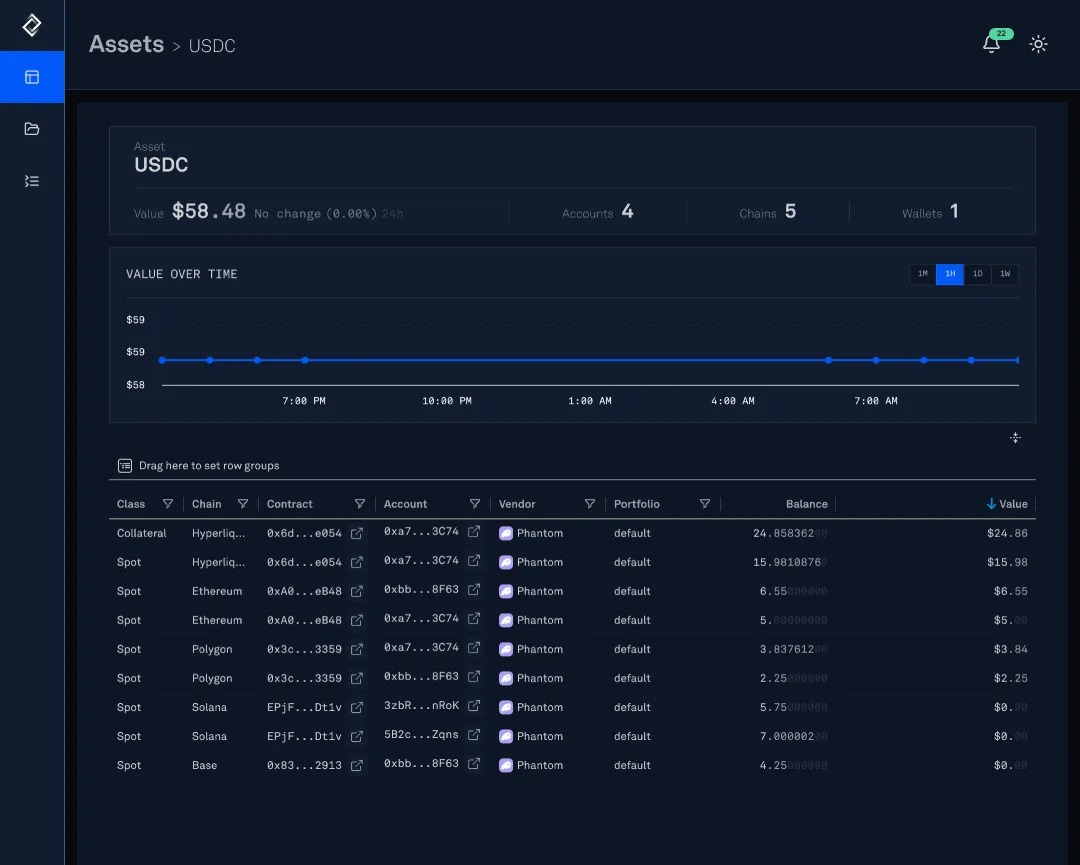The height and width of the screenshot is (865, 1080).
Task: Open the Vendor column filter
Action: (590, 503)
